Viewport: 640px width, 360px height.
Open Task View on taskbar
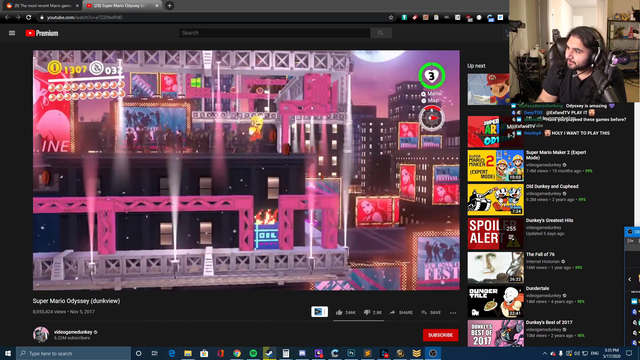[155, 353]
